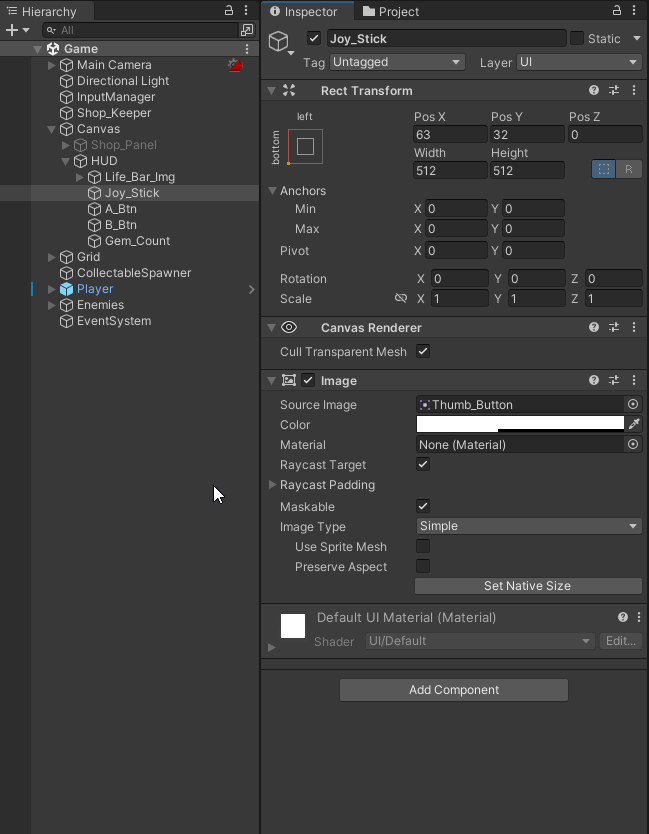Open Image component help reference
The image size is (649, 834).
[594, 380]
